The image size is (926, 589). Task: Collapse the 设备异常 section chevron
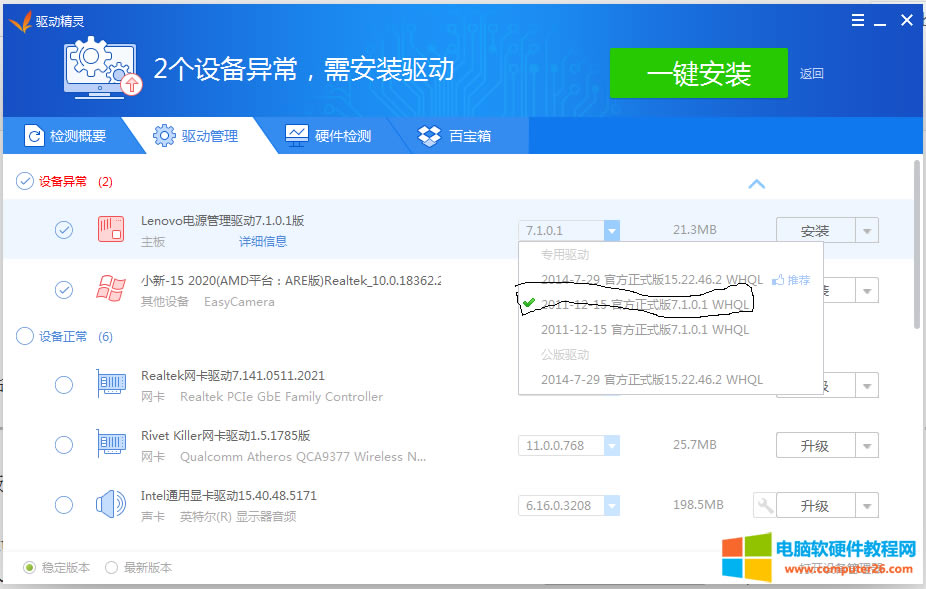(x=757, y=183)
